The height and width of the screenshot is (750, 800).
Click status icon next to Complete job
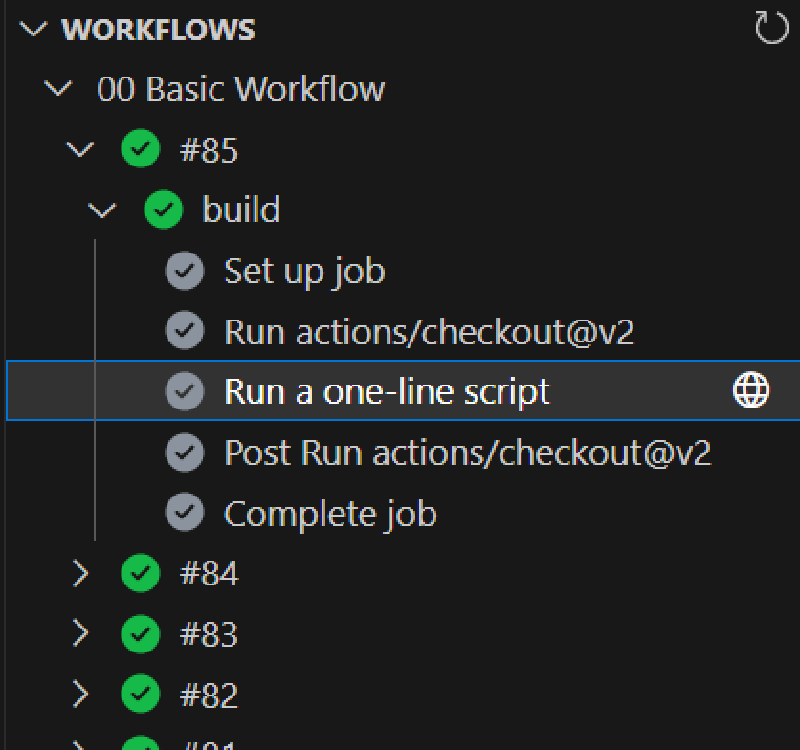pos(184,513)
